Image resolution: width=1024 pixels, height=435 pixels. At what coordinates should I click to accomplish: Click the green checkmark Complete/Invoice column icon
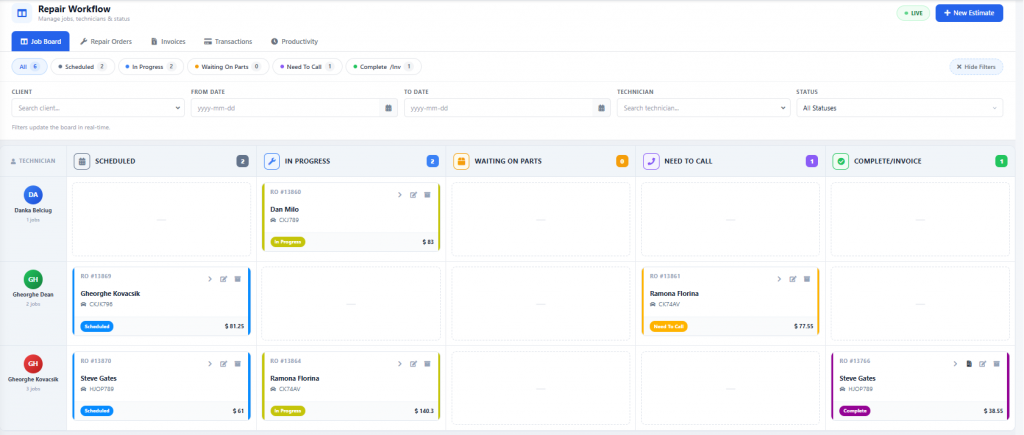click(x=840, y=161)
